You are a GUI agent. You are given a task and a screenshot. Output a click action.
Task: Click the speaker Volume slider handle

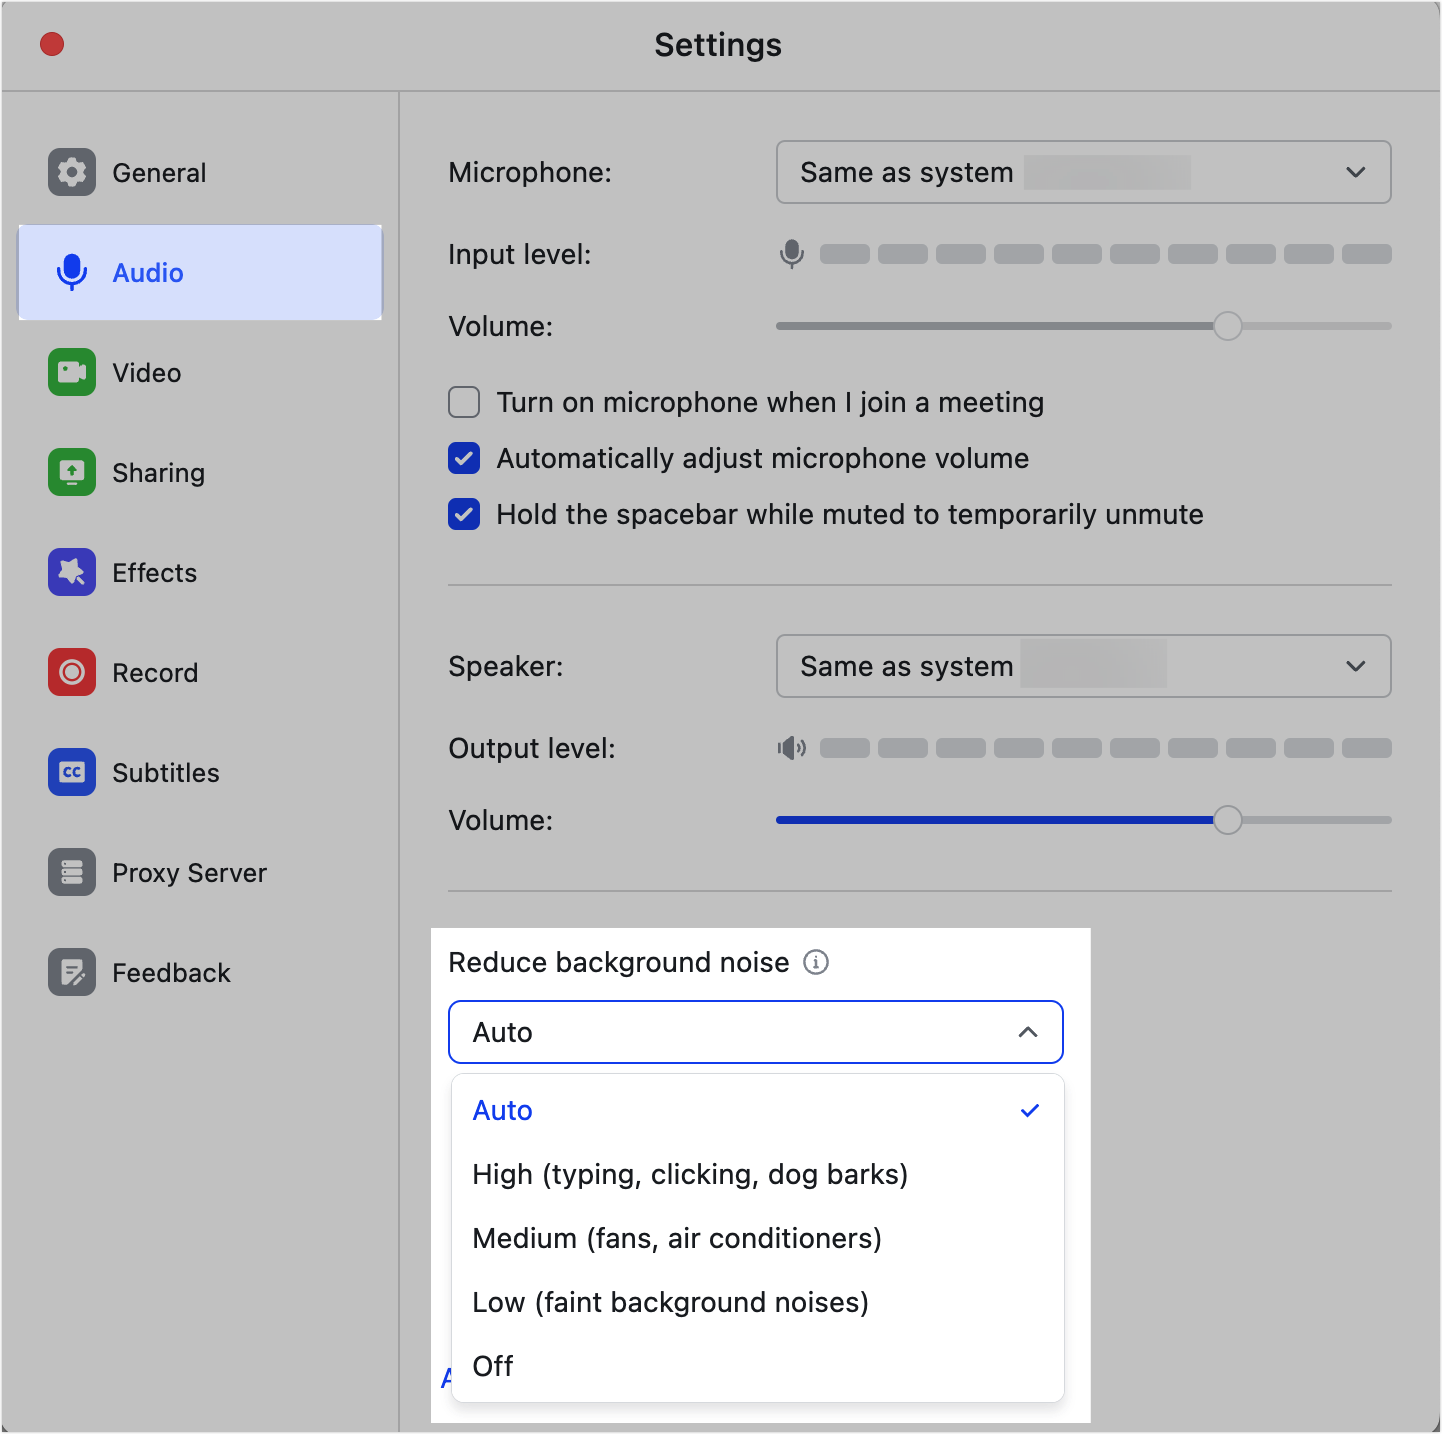tap(1227, 821)
